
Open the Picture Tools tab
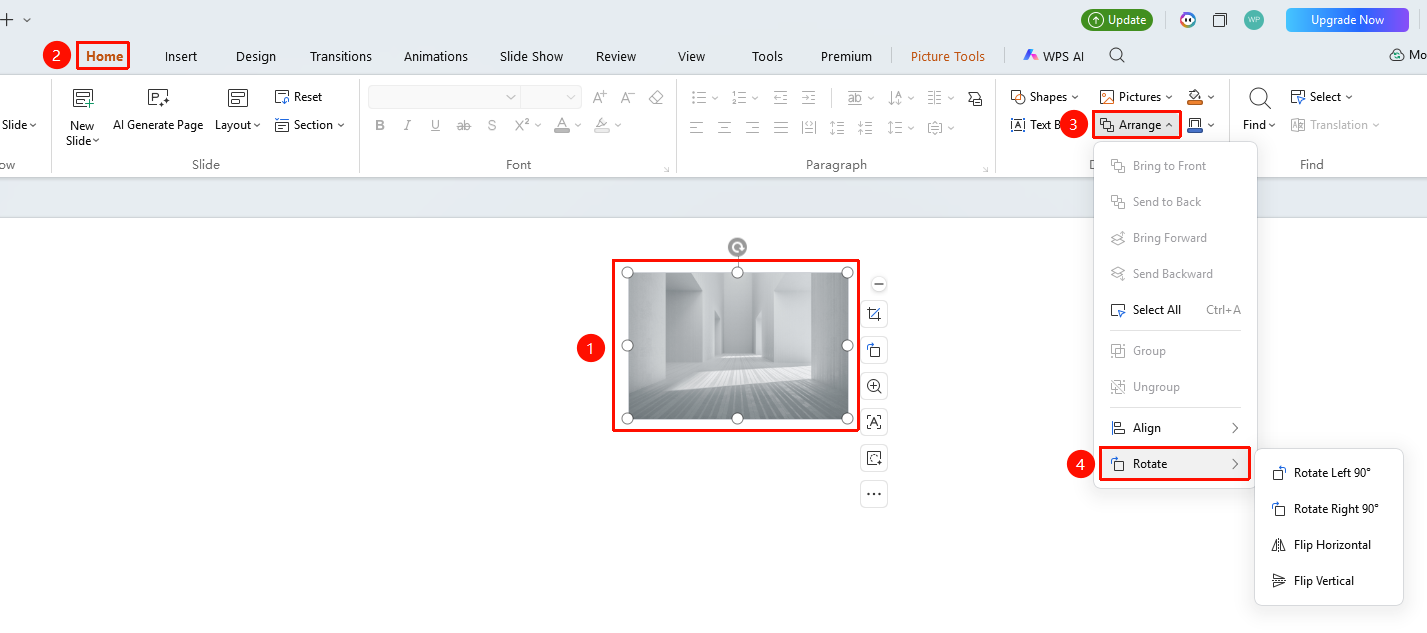coord(948,56)
